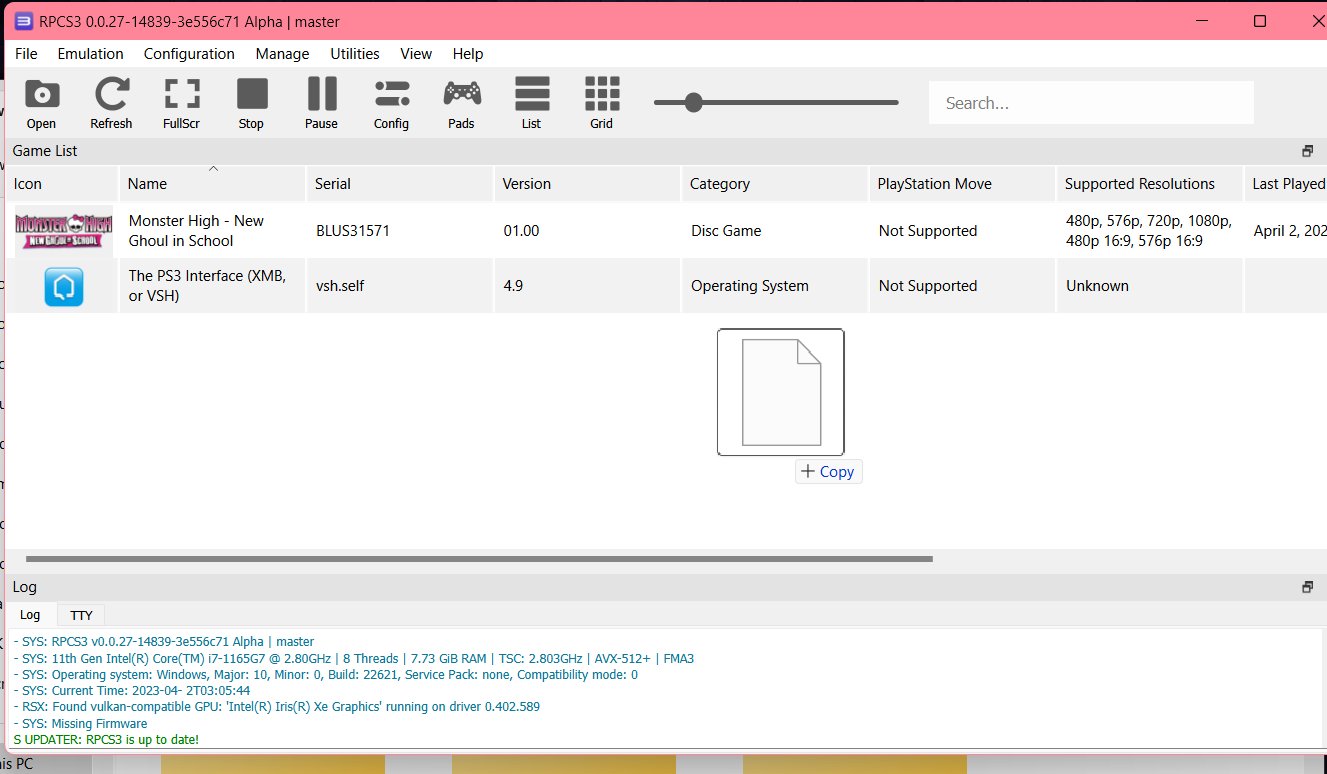This screenshot has width=1327, height=774.
Task: Switch to Grid view
Action: coord(601,100)
